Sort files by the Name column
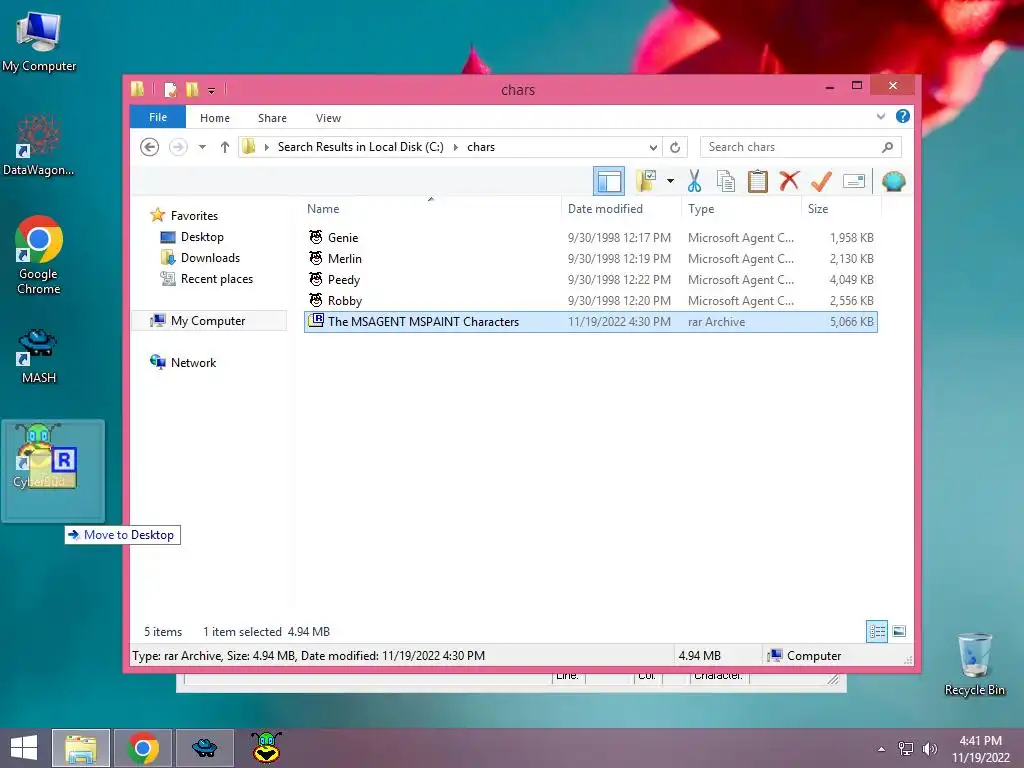The width and height of the screenshot is (1024, 768). tap(431, 208)
